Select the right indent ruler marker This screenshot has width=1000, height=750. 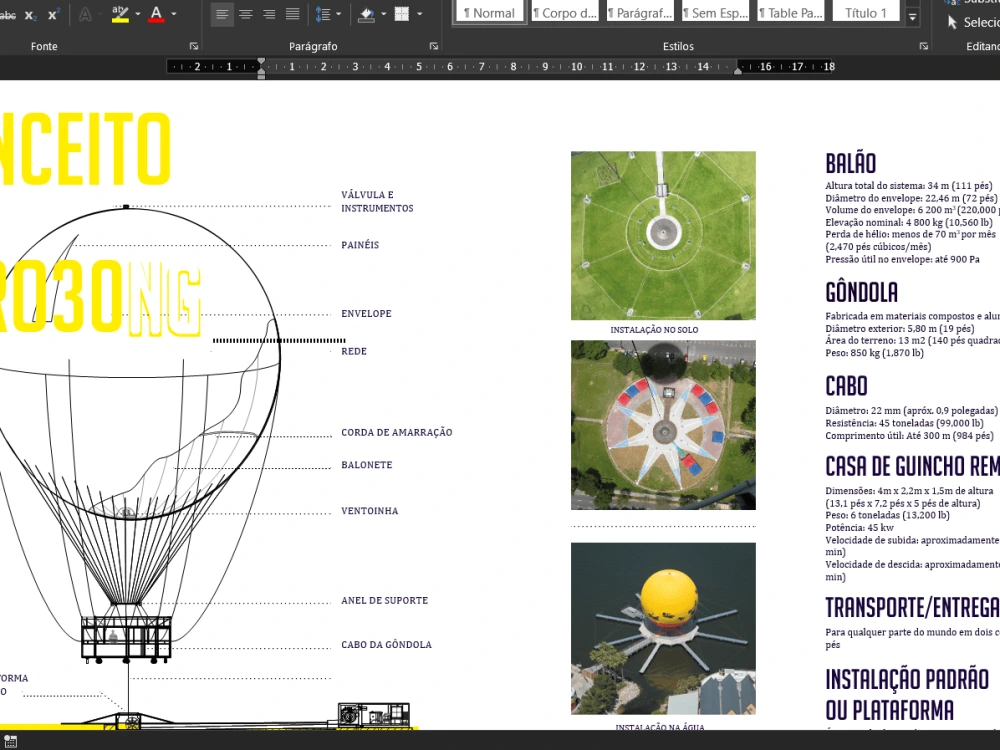point(738,71)
